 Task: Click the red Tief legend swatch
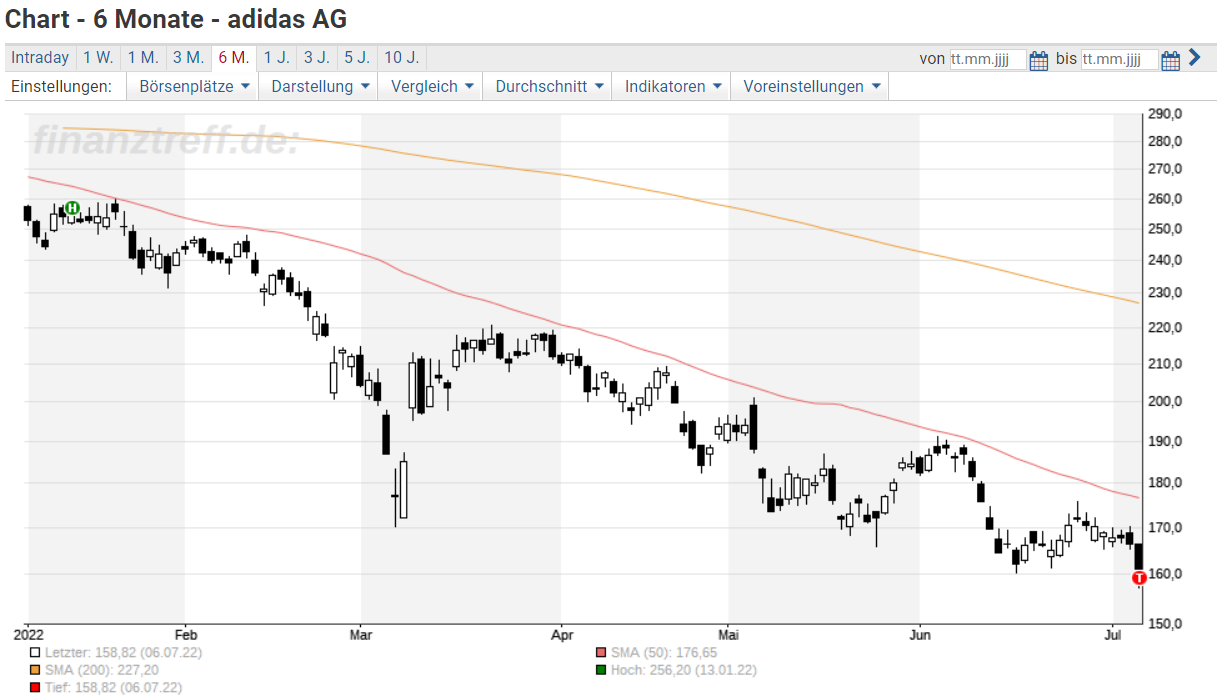[x=36, y=687]
